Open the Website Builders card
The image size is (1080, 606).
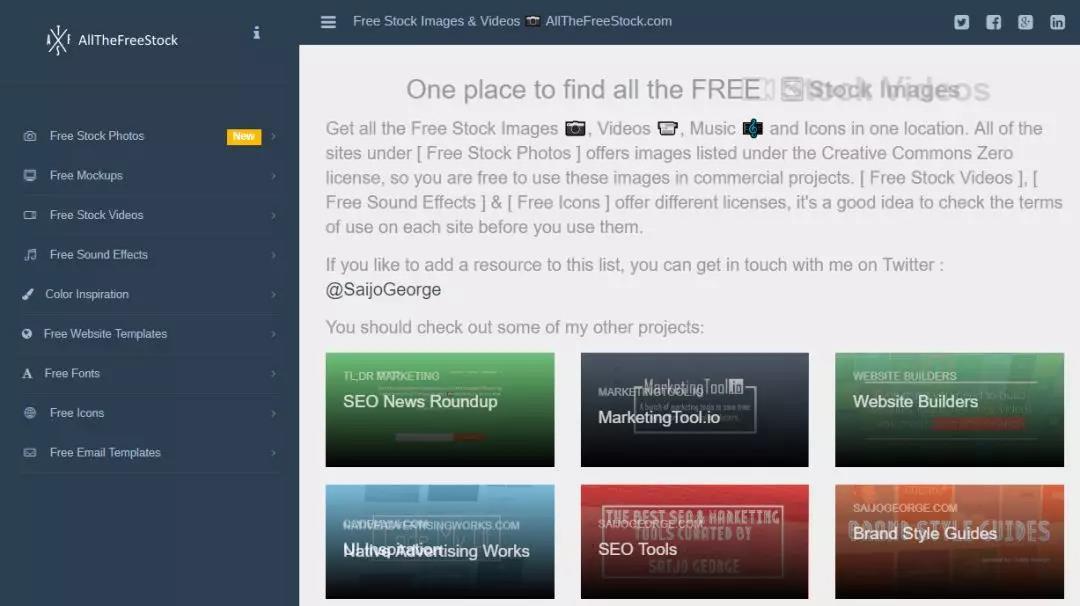pyautogui.click(x=949, y=410)
